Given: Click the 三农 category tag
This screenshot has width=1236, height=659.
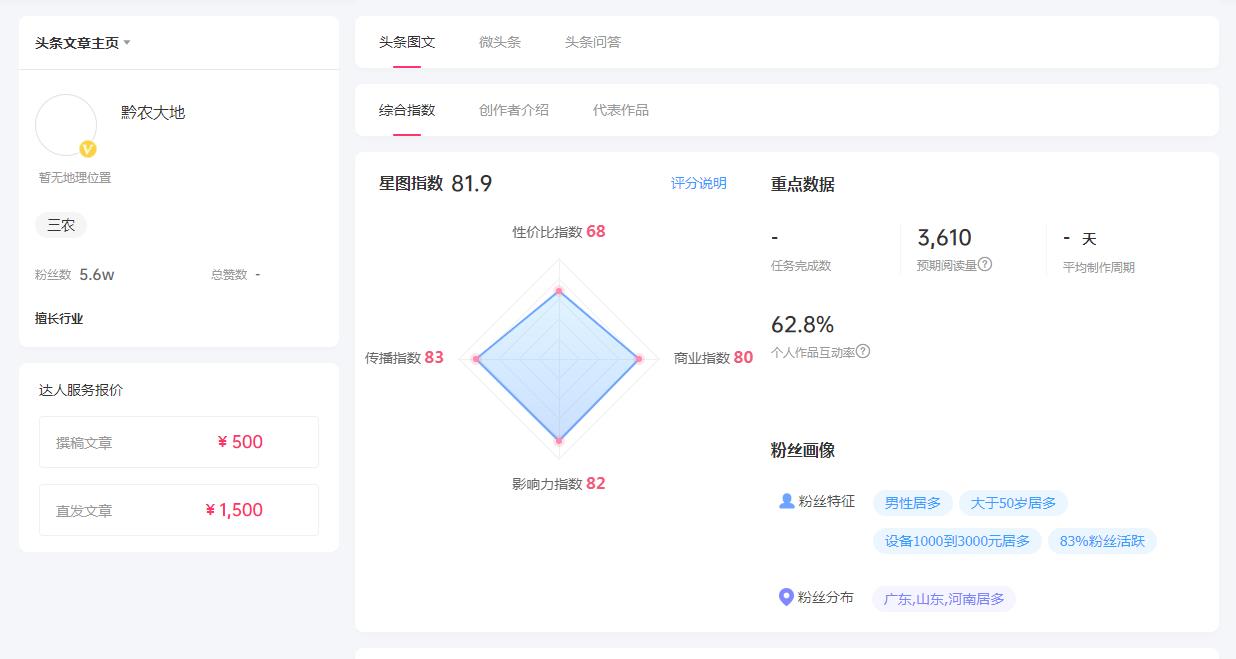Looking at the screenshot, I should pyautogui.click(x=61, y=225).
